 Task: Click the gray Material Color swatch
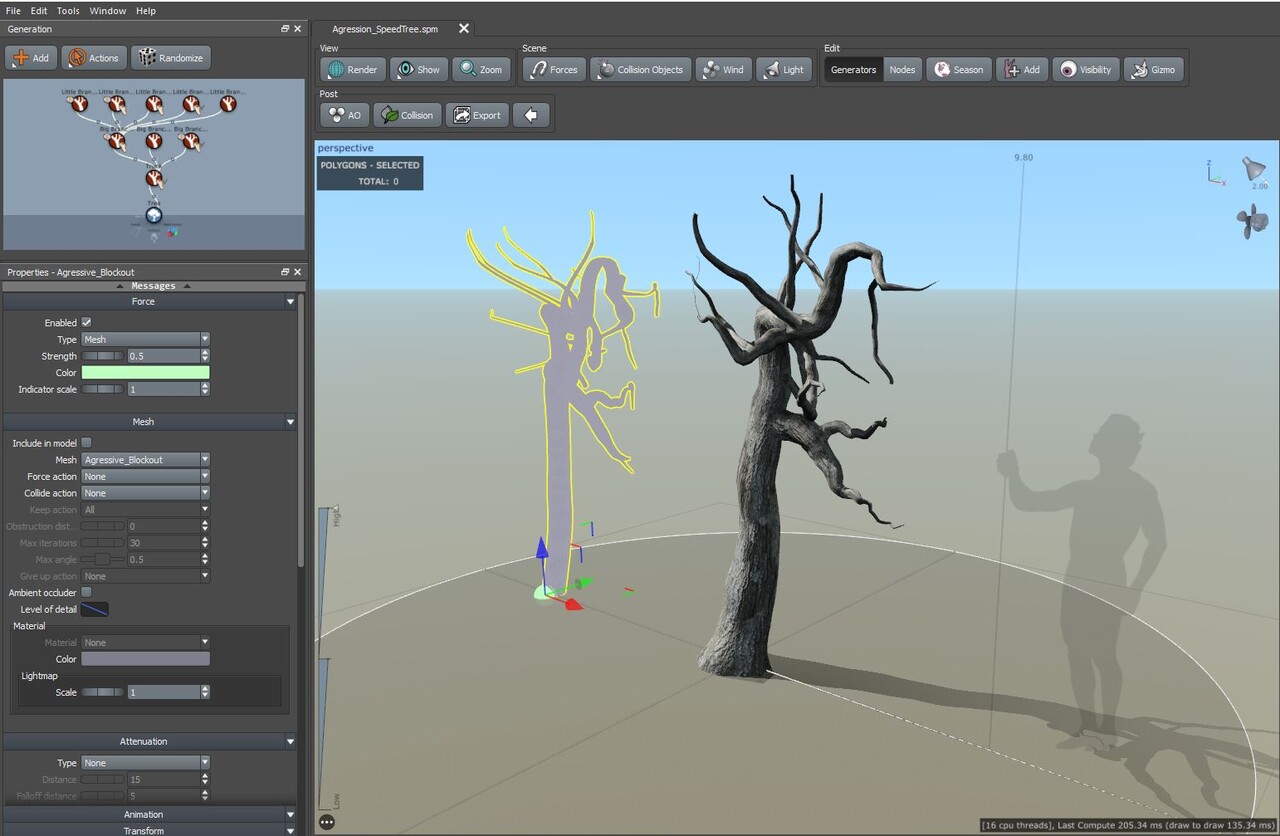click(145, 659)
